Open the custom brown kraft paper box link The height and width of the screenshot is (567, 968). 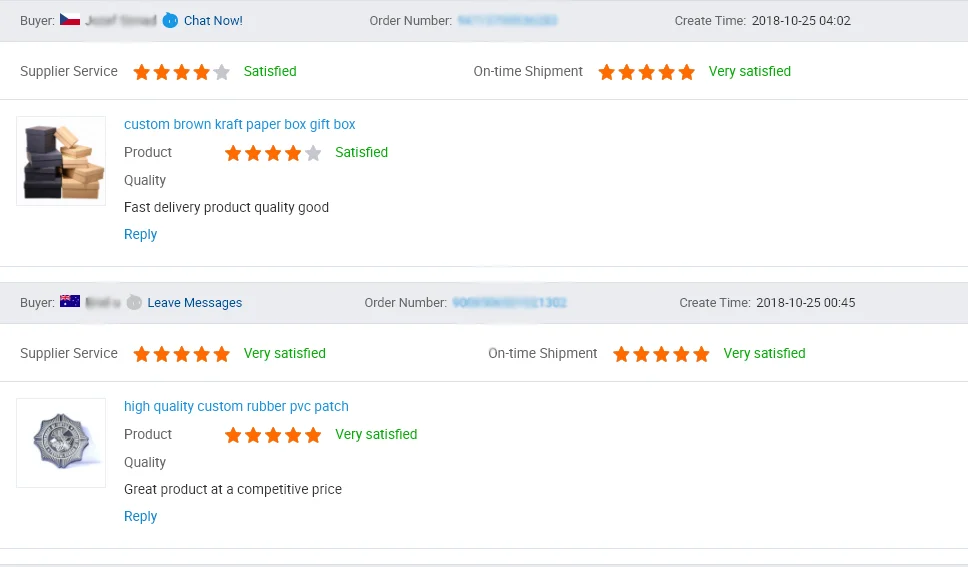(239, 125)
